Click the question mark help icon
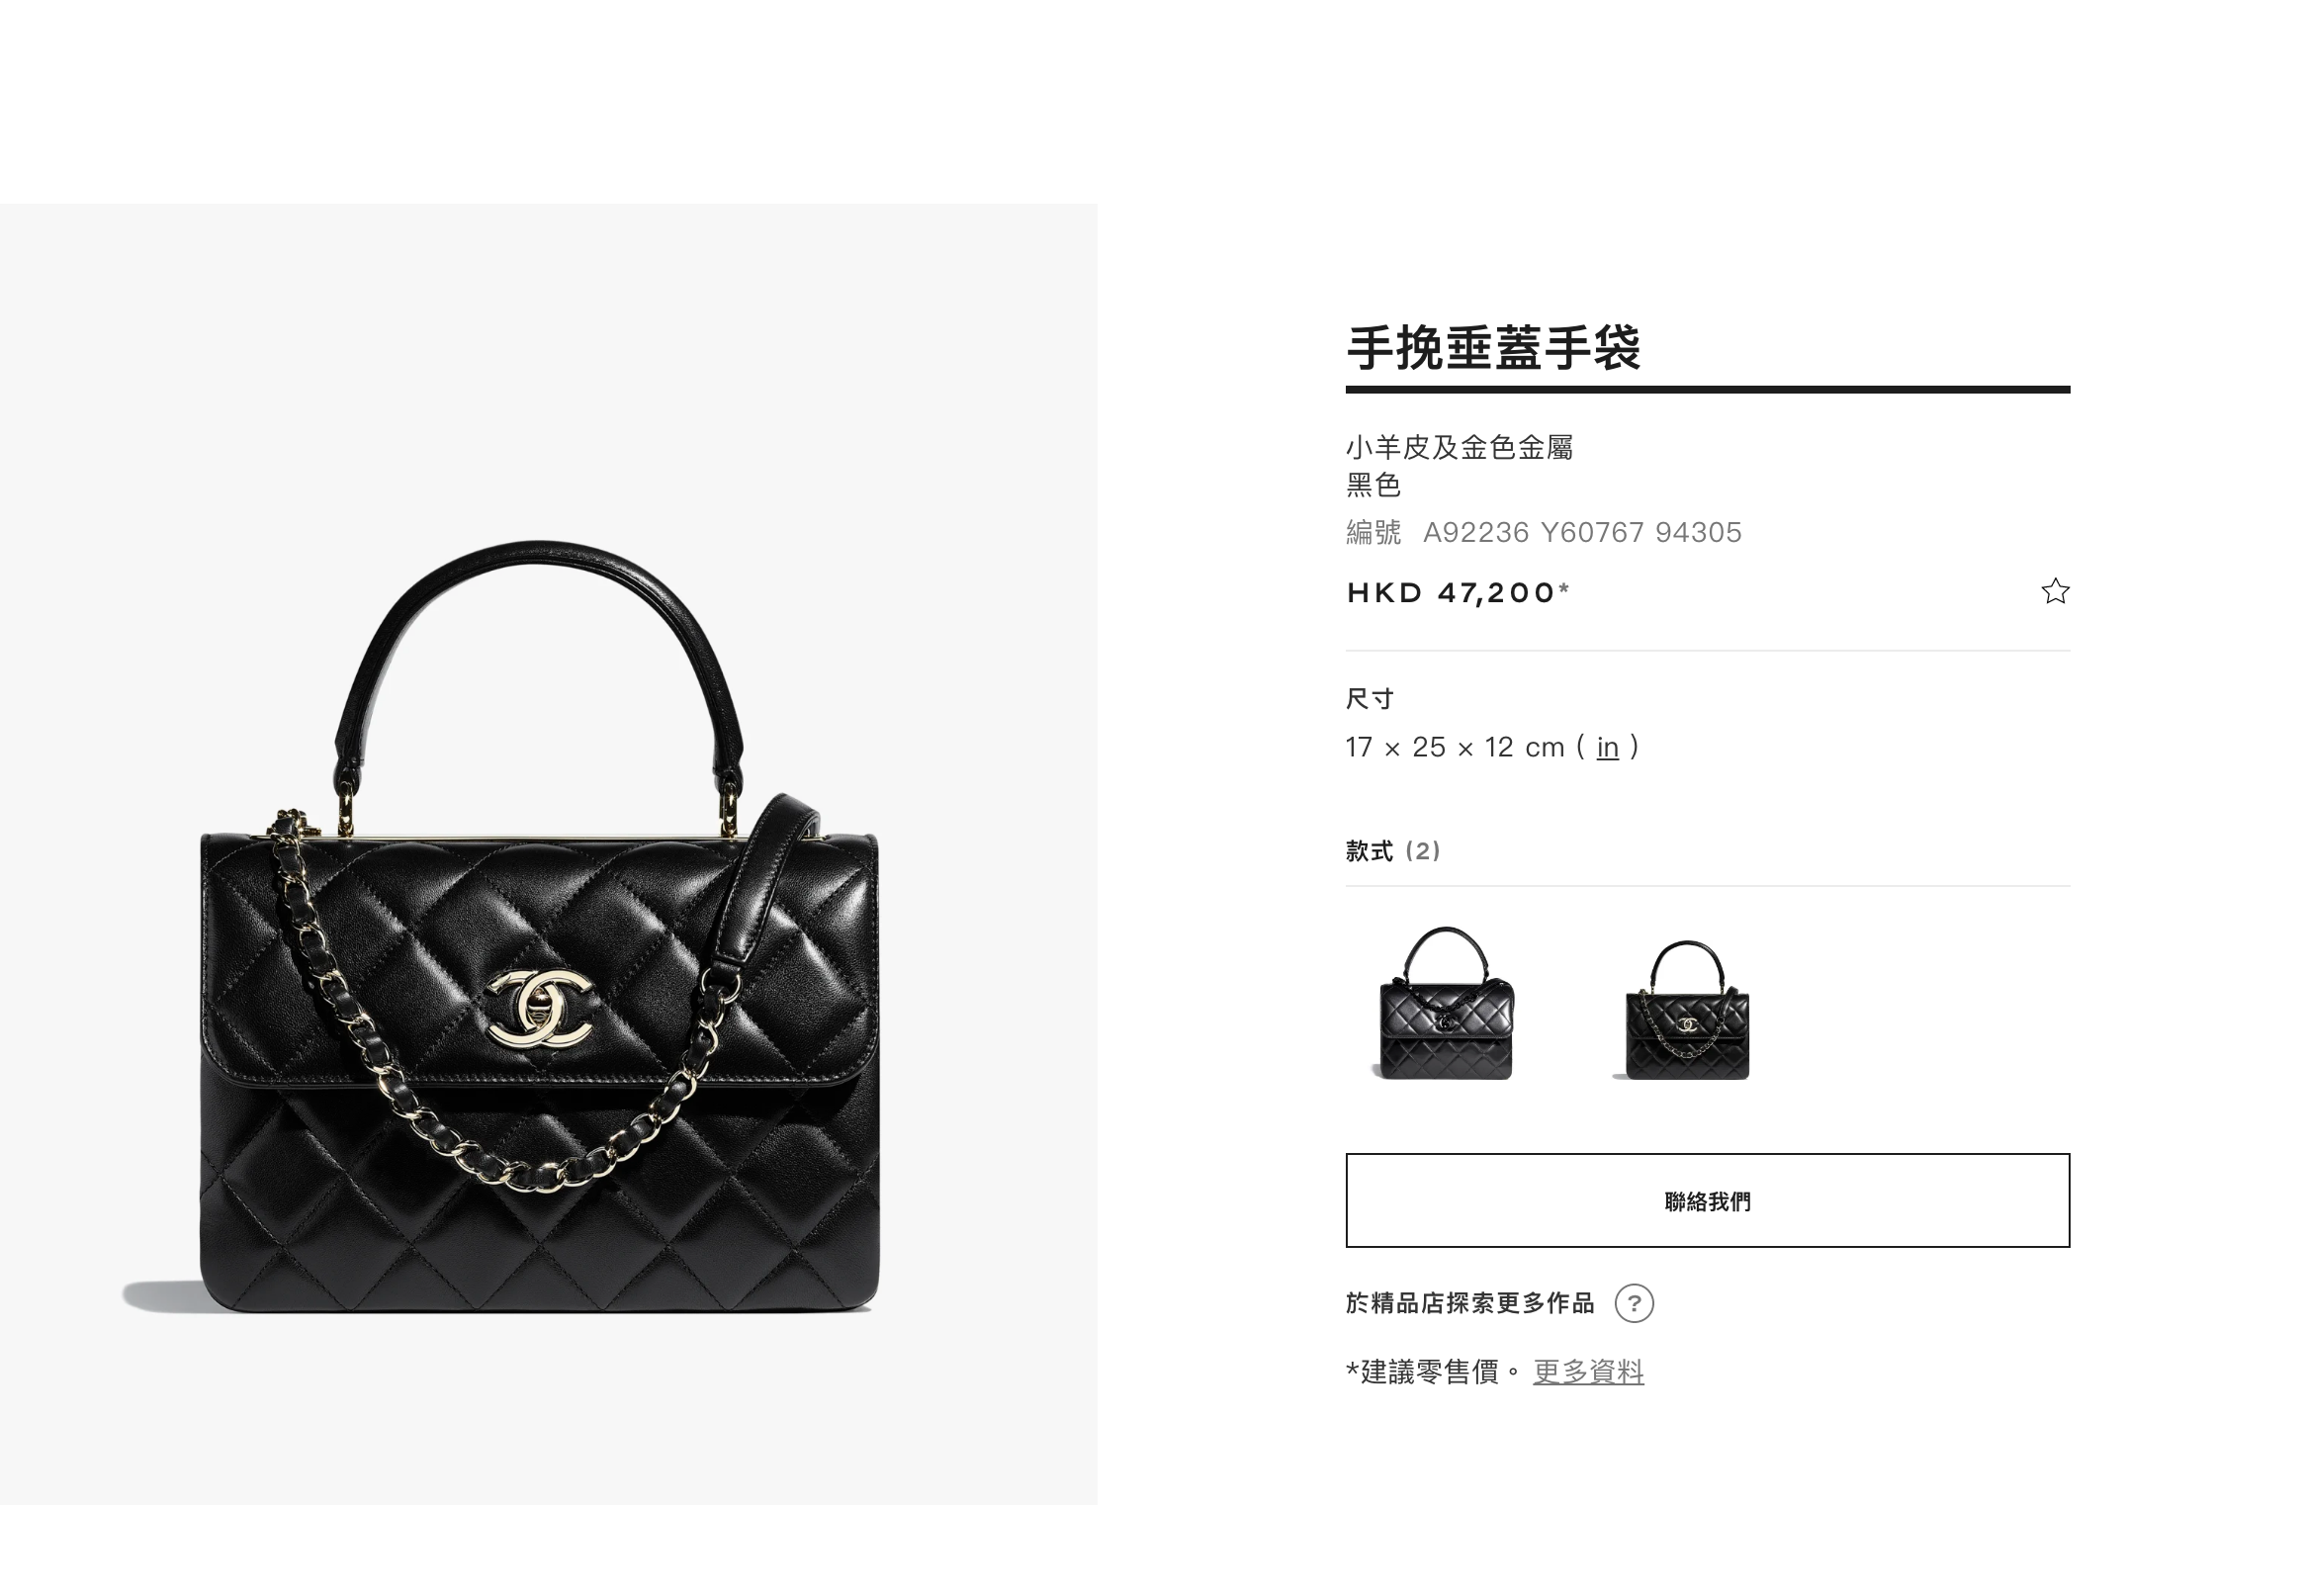Screen dimensions: 2304x1596 (1633, 1303)
